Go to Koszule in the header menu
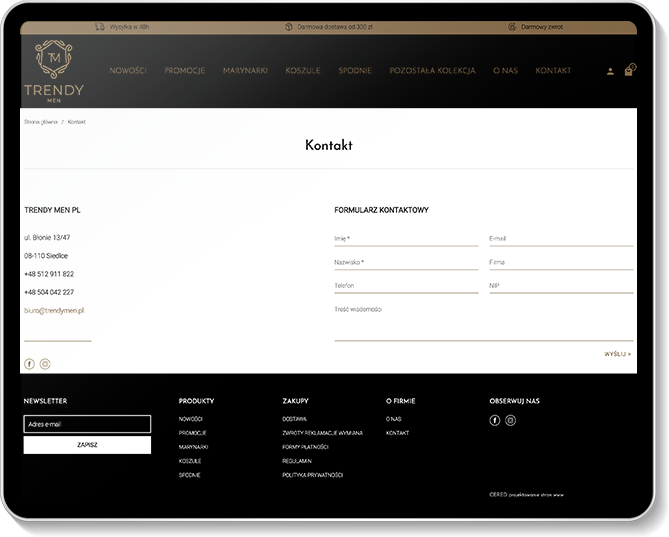 [302, 71]
